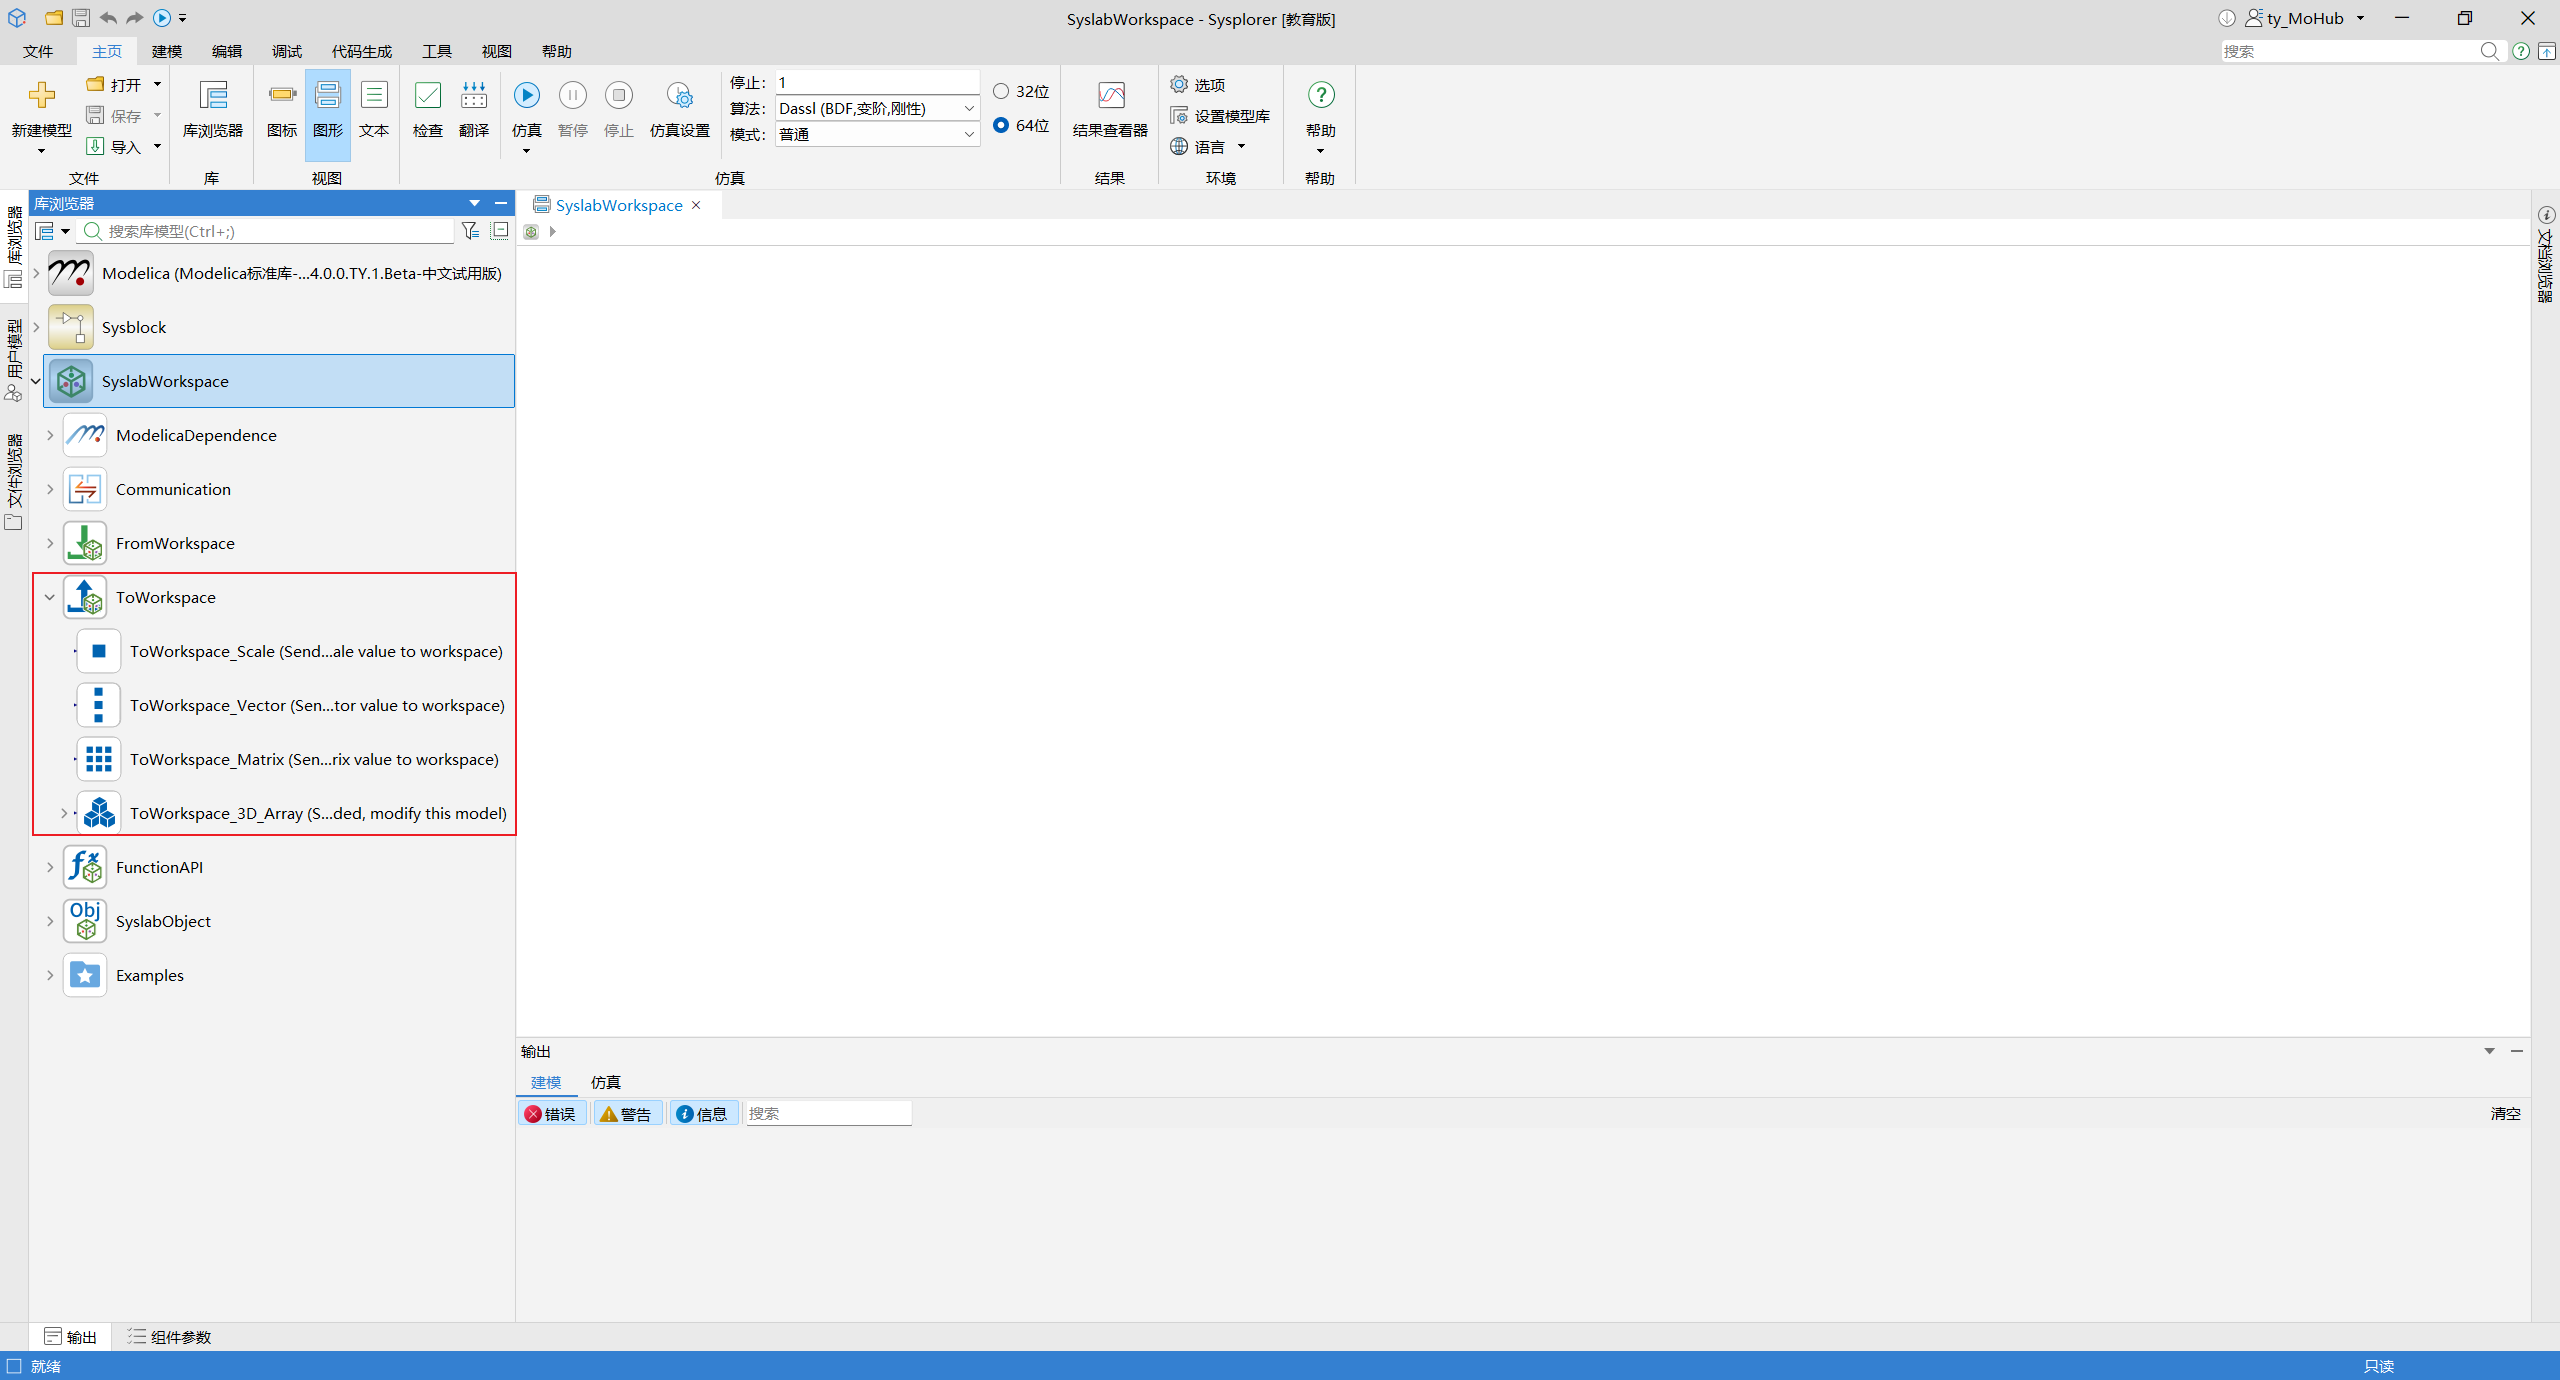The width and height of the screenshot is (2560, 1380).
Task: Toggle 信息 info filter in output
Action: pyautogui.click(x=703, y=1114)
